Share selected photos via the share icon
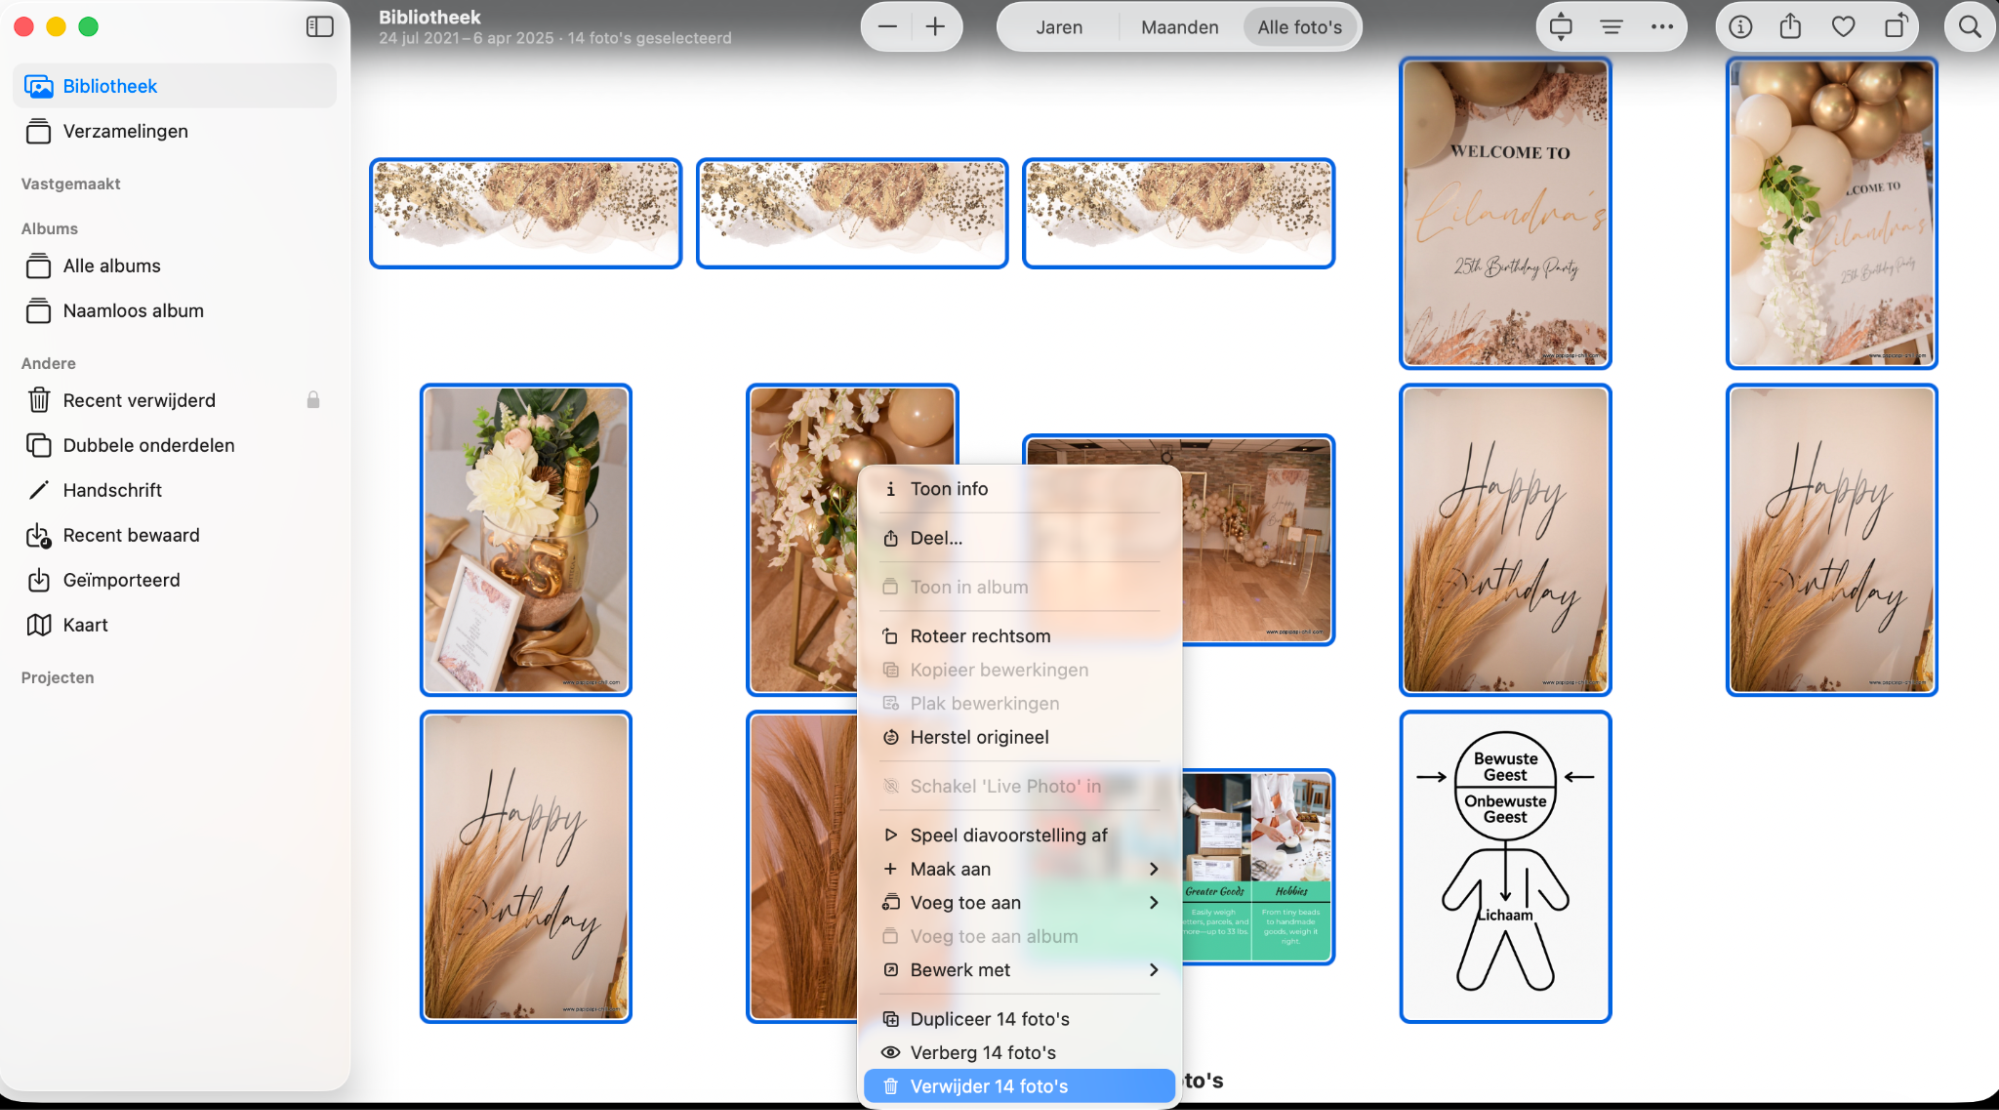 point(1791,27)
